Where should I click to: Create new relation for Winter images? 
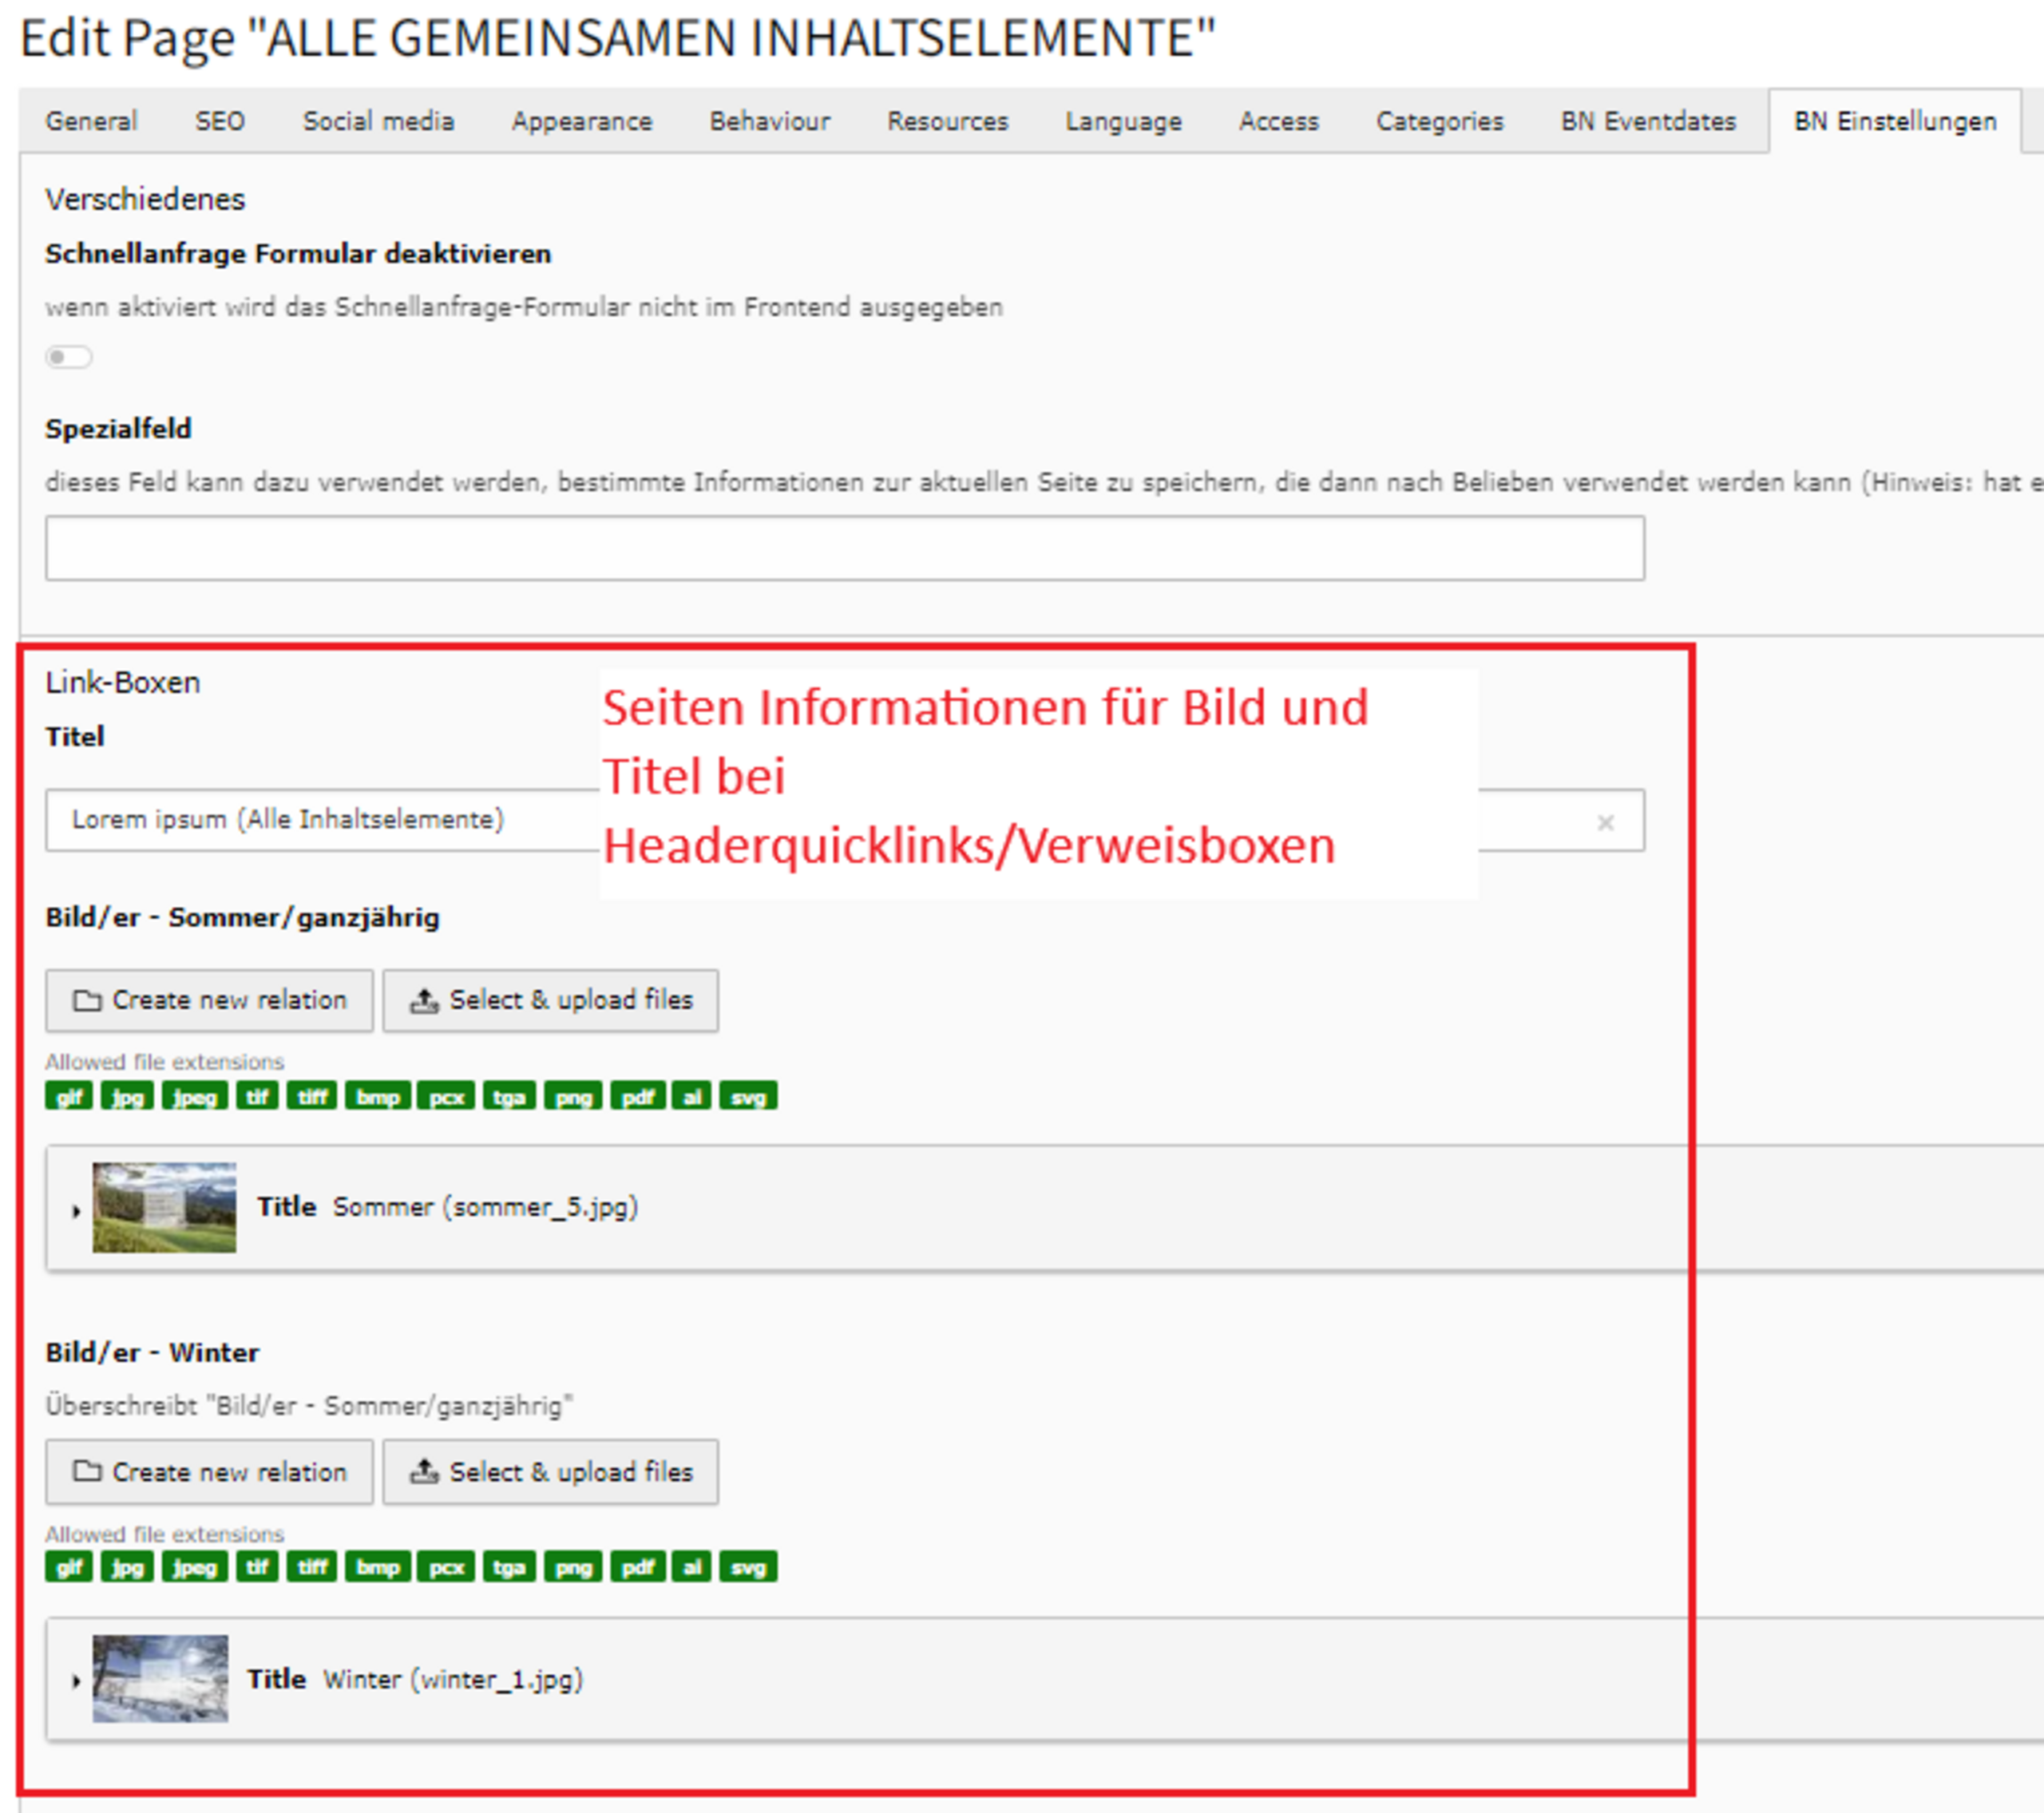click(209, 1472)
